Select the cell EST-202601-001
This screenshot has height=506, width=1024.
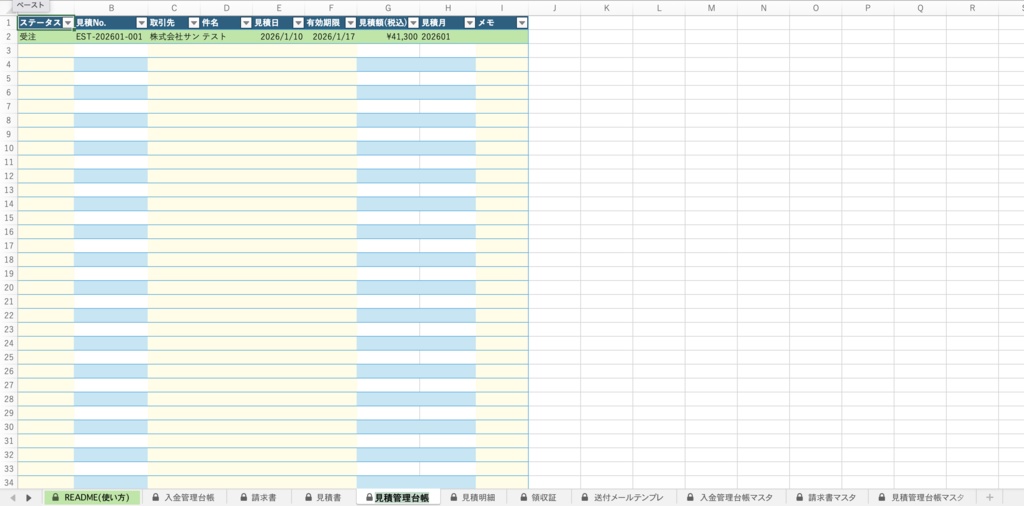click(110, 37)
